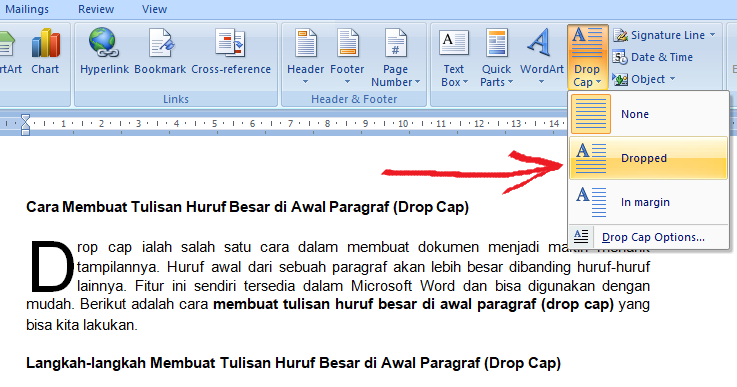
Task: Open the Text Box dropdown arrow
Action: (465, 82)
